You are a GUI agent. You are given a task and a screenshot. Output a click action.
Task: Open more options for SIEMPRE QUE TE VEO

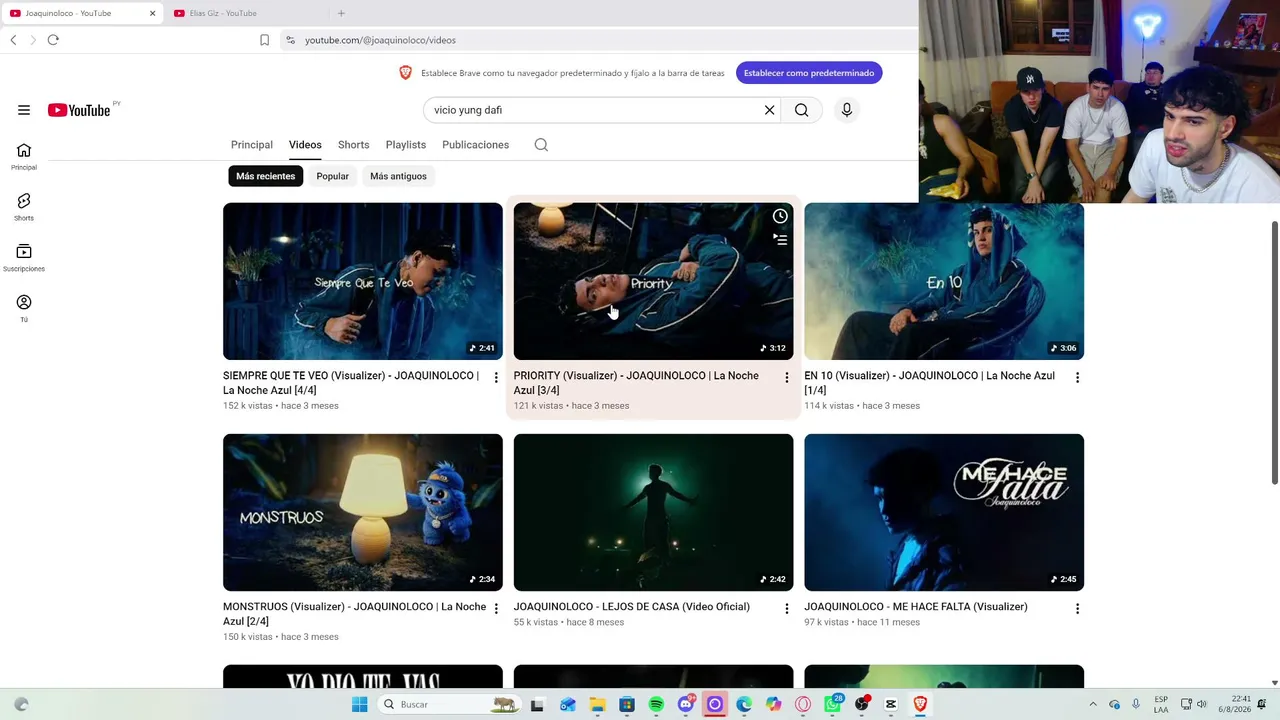pyautogui.click(x=496, y=377)
